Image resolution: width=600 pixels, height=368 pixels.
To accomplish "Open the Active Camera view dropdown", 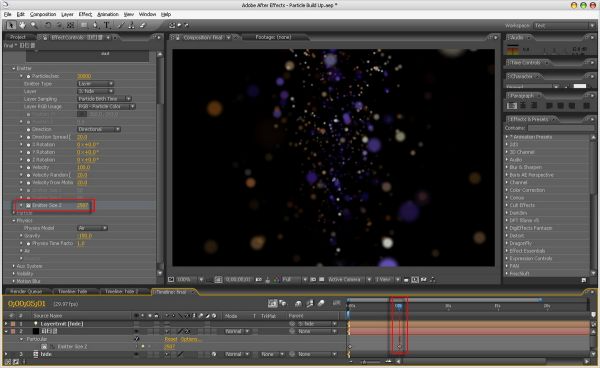I will [x=349, y=280].
